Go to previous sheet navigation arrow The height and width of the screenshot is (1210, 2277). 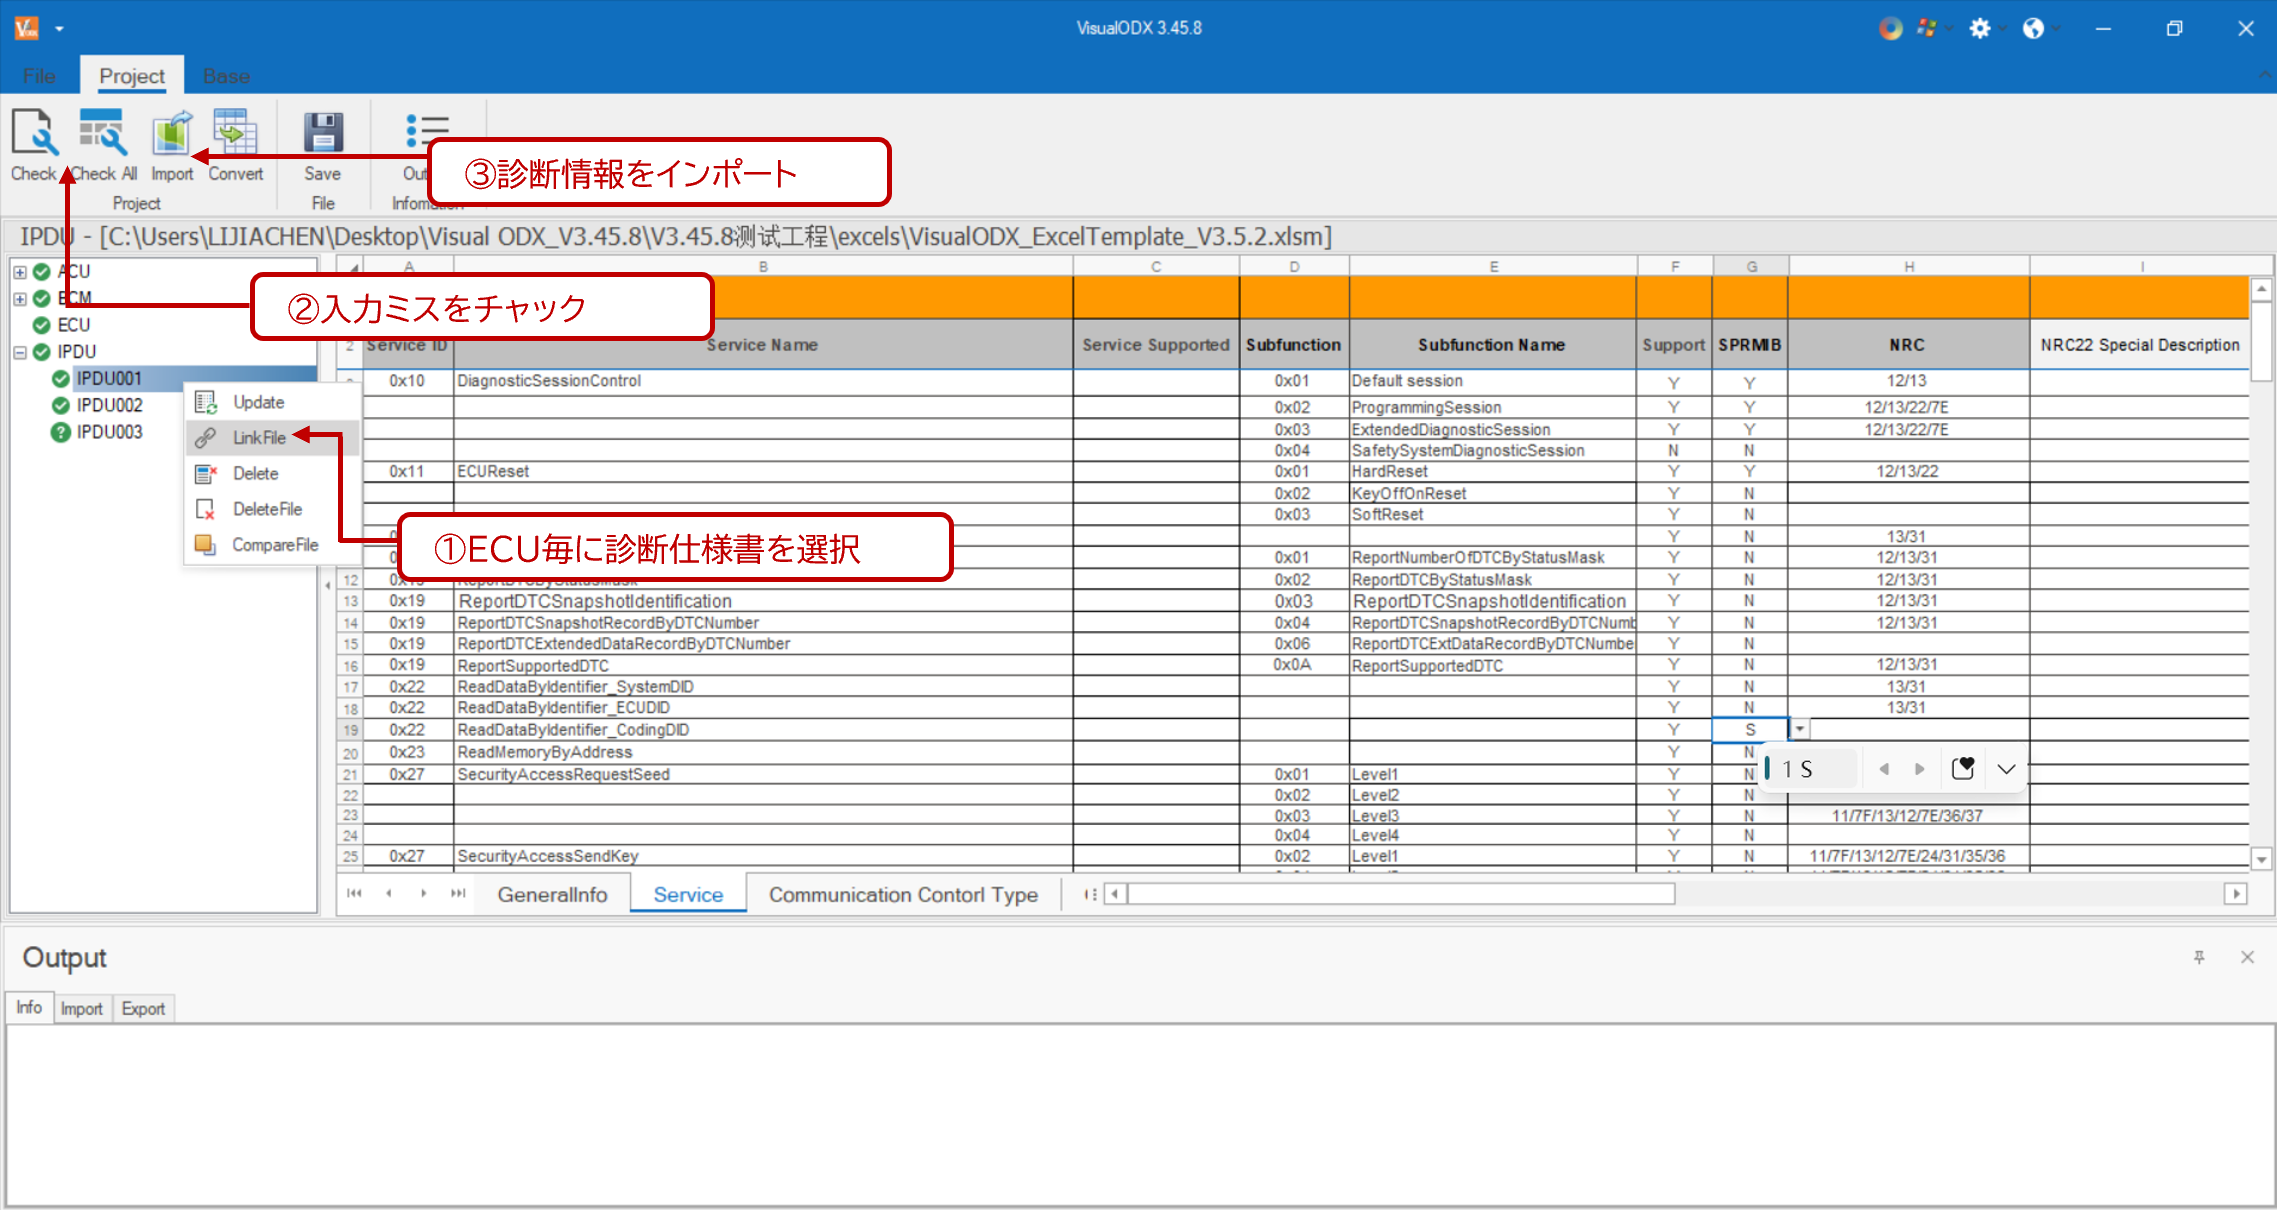coord(389,893)
